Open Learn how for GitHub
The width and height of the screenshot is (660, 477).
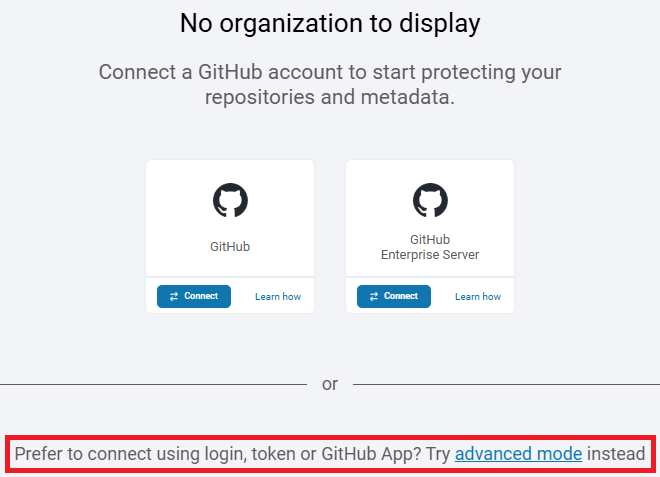(x=278, y=297)
